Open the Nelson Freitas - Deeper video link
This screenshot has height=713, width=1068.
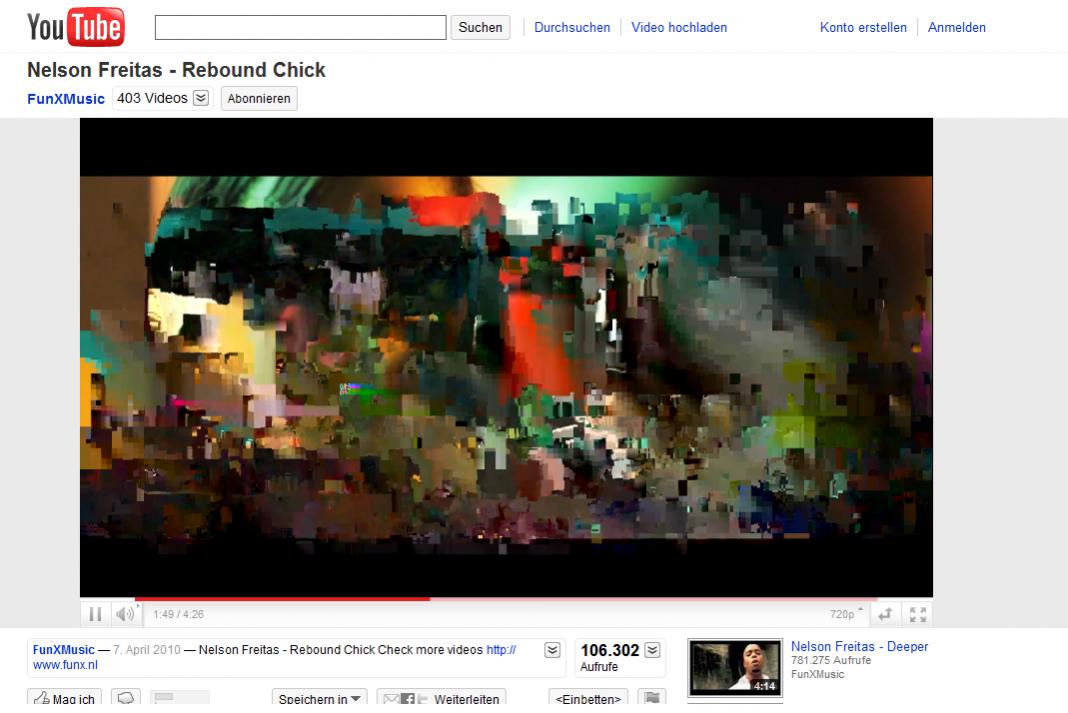click(860, 646)
